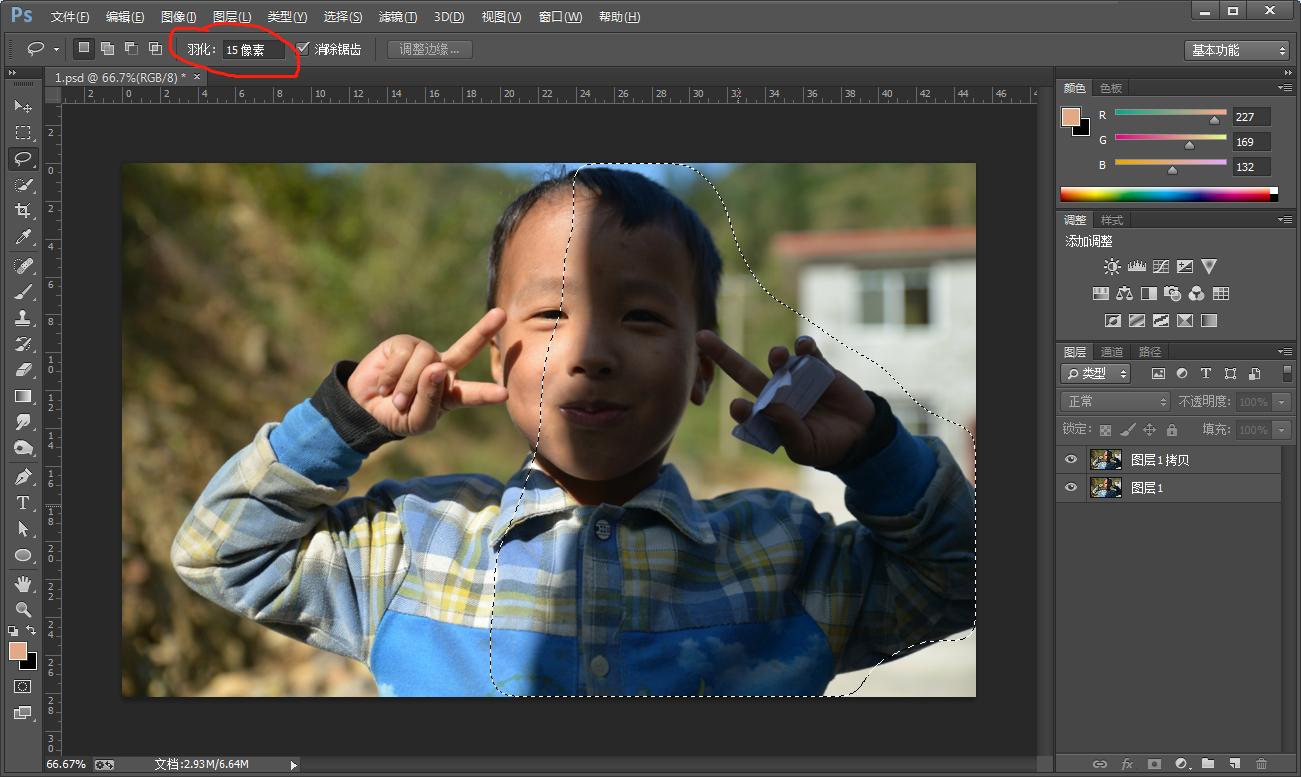Viewport: 1301px width, 777px height.
Task: Choose the Horizontal Type tool
Action: pyautogui.click(x=23, y=503)
